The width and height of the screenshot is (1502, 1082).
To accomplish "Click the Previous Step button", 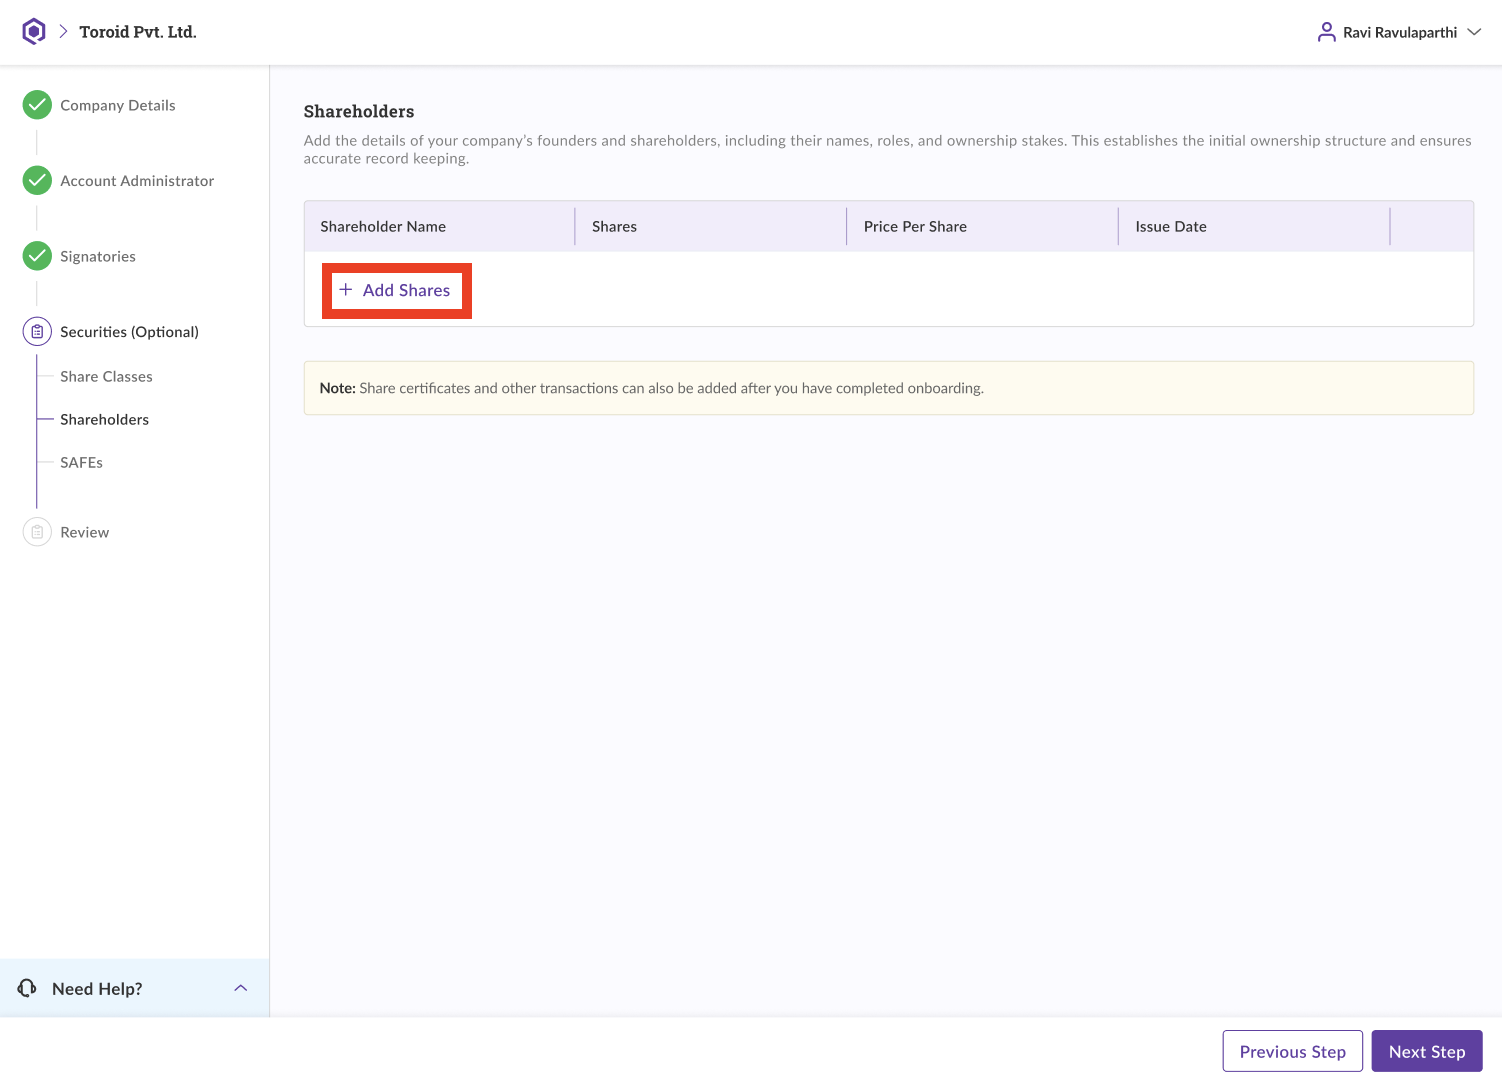I will 1292,1051.
